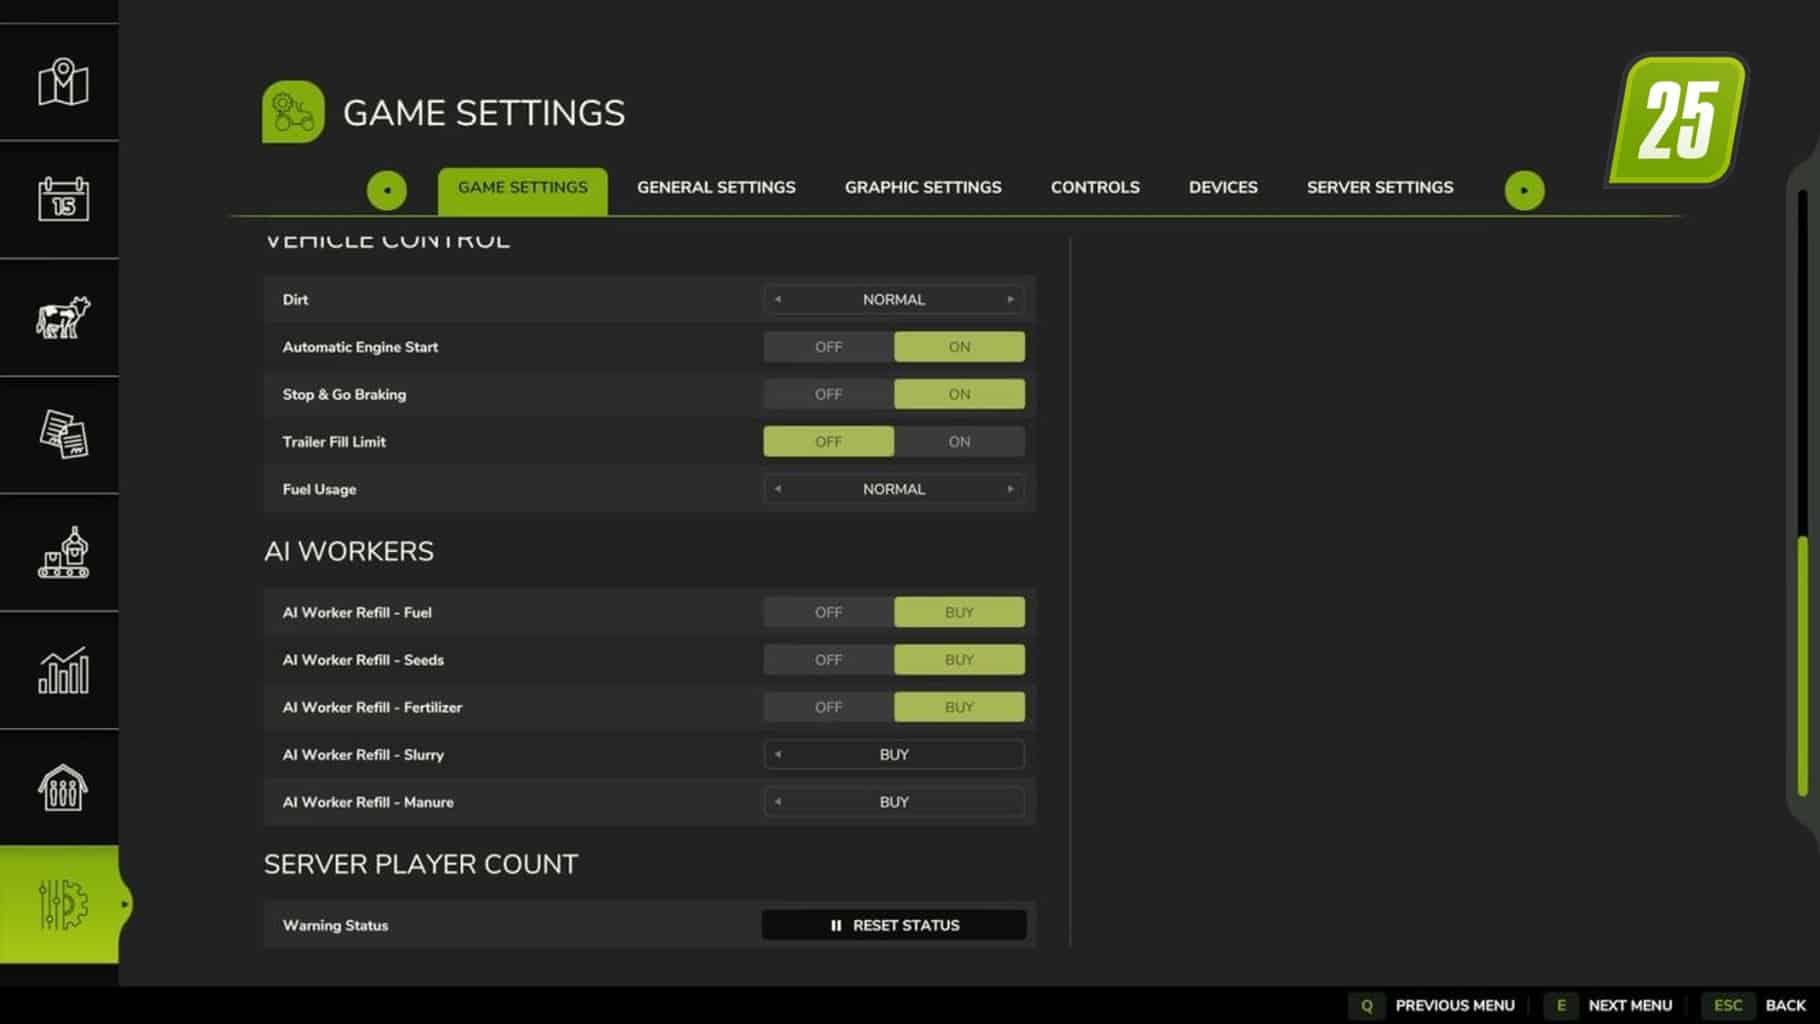Click the next tab round arrow button
Viewport: 1820px width, 1024px height.
(x=1524, y=190)
